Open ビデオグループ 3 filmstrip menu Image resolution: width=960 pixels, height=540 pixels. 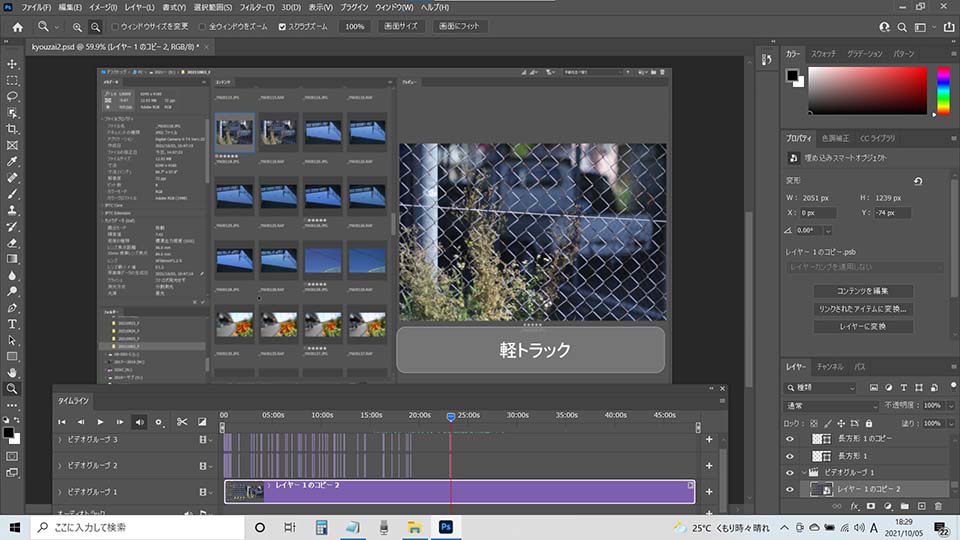[204, 440]
